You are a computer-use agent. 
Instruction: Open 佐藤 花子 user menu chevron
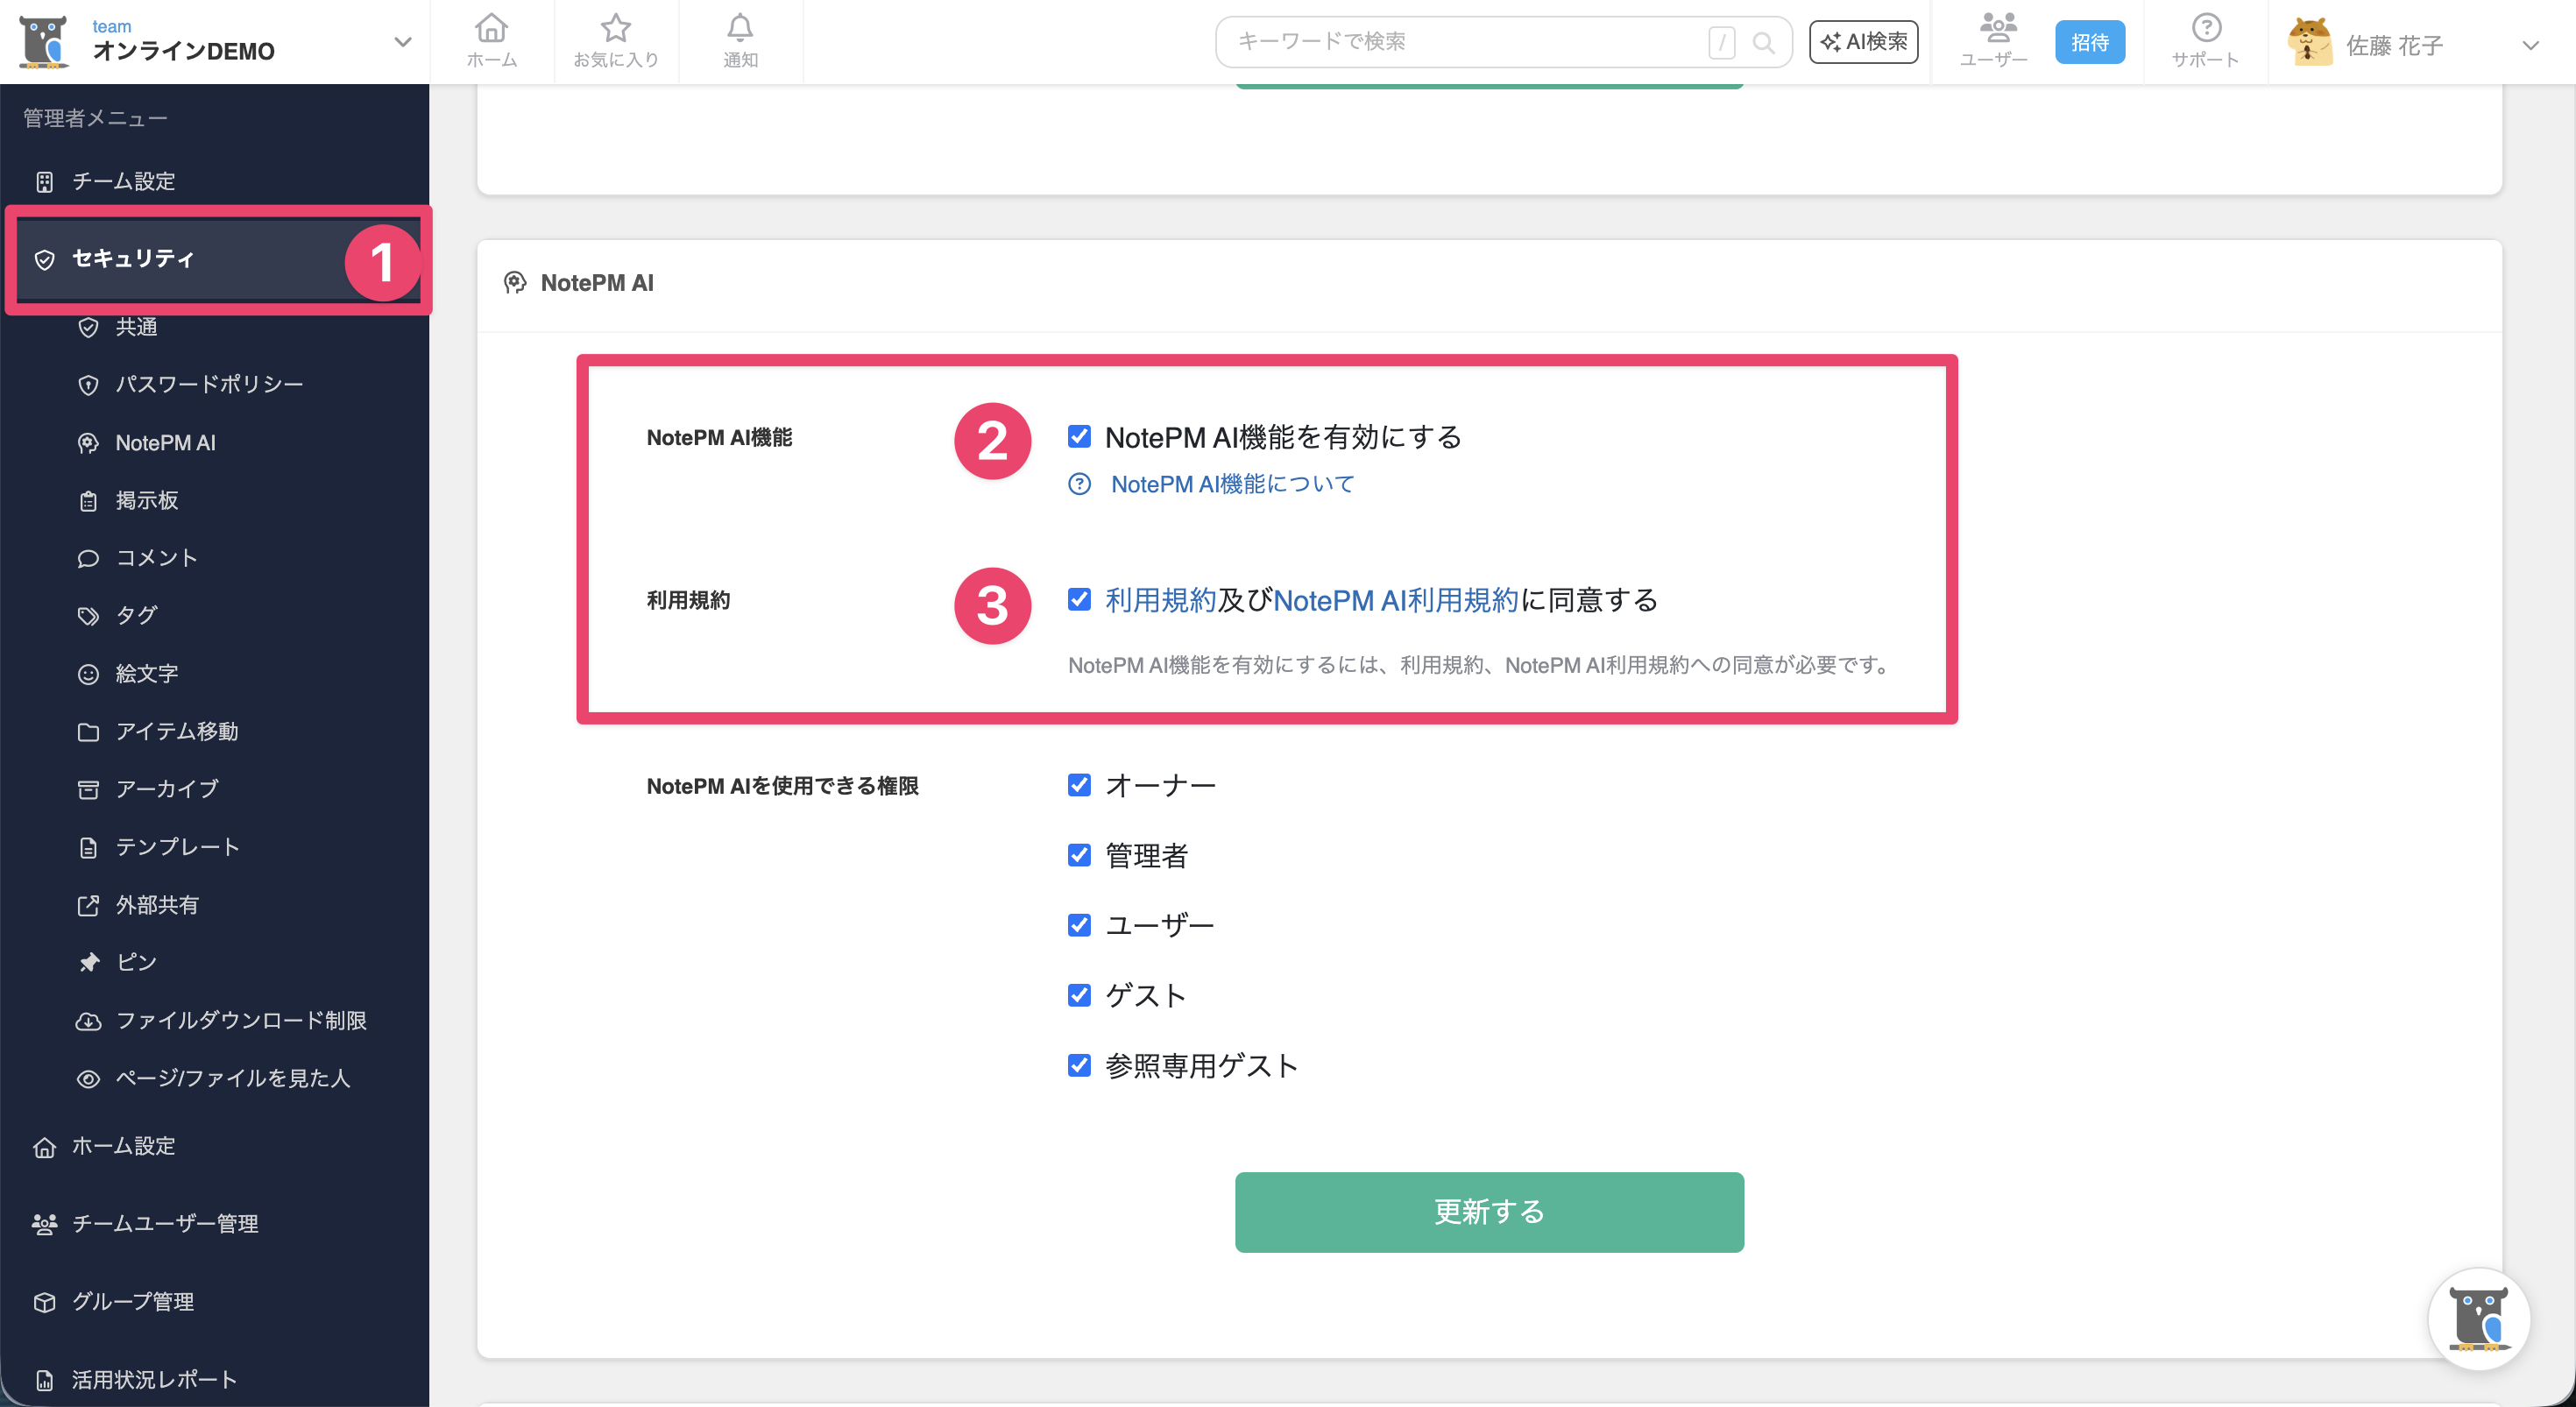[2529, 45]
